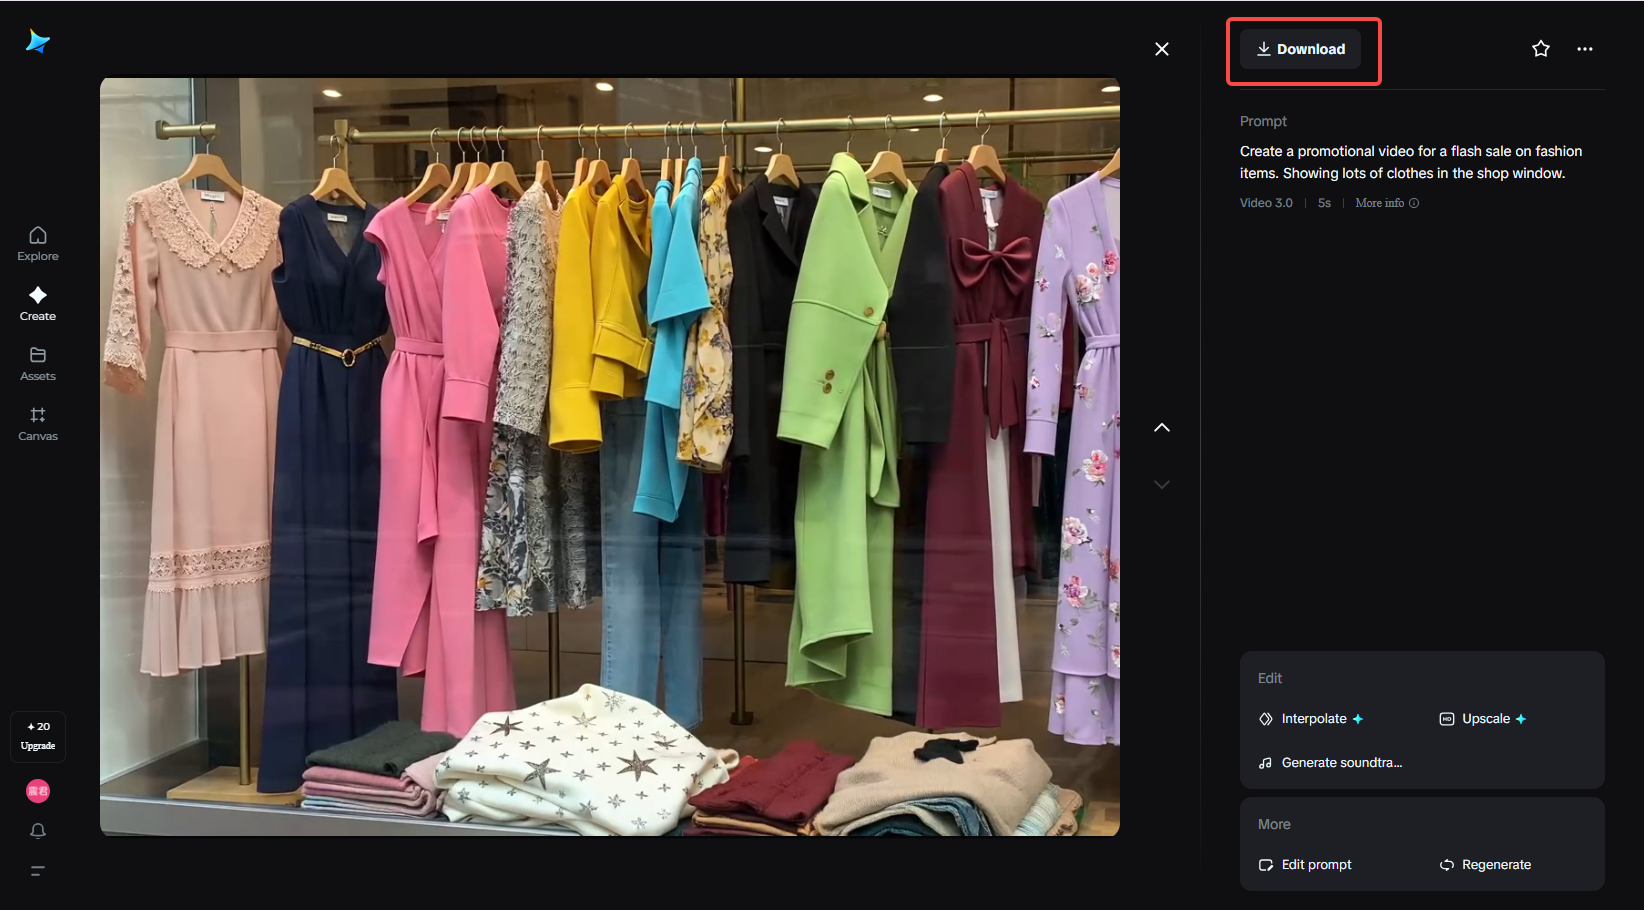Viewport: 1644px width, 910px height.
Task: Click the Edit section heading
Action: coord(1270,678)
